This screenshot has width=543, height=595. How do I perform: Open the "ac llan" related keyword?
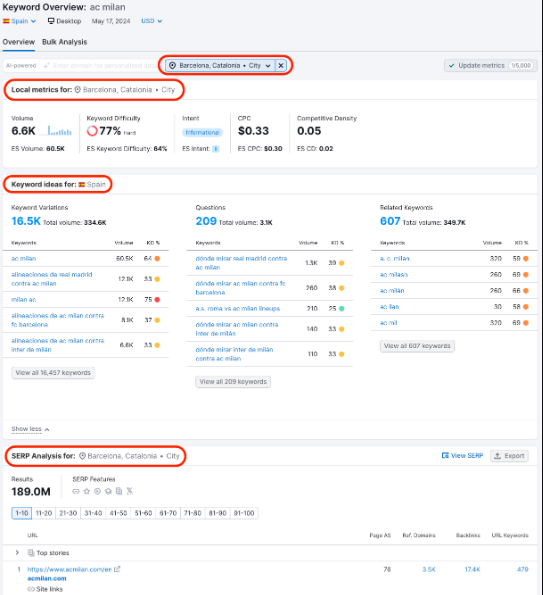(389, 307)
